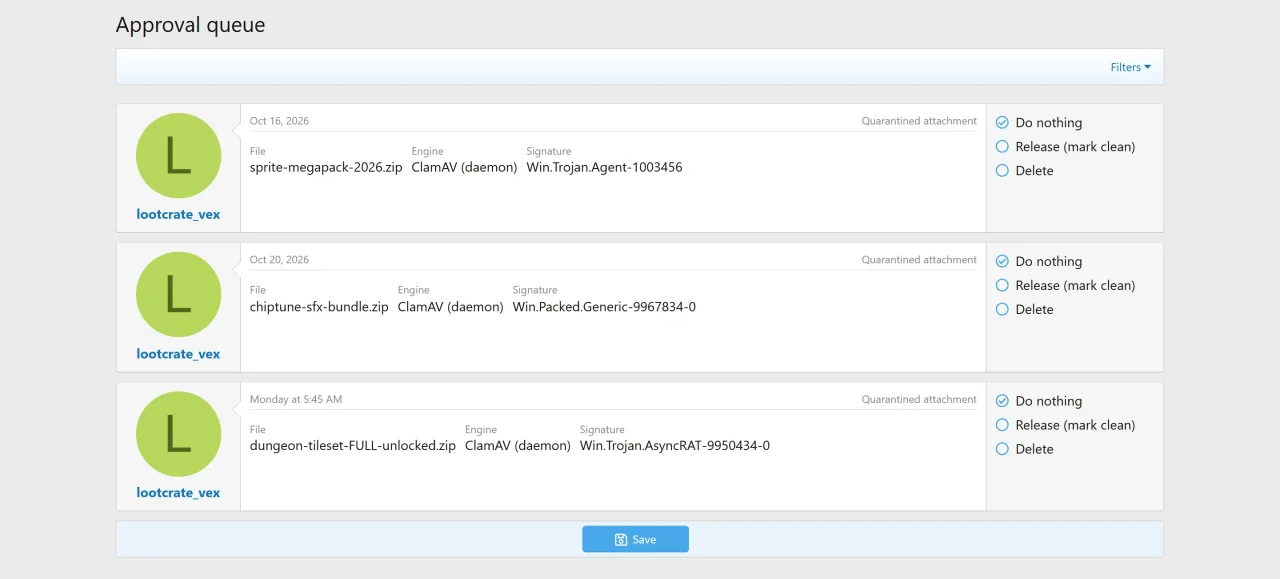
Task: Click Quarantined attachment label on Oct 16 item
Action: (919, 121)
